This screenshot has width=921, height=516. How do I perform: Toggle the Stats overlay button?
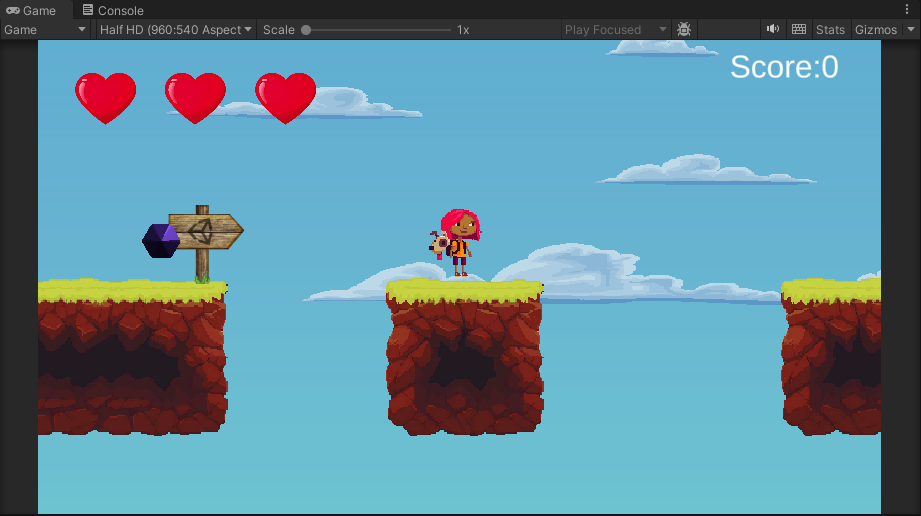pyautogui.click(x=831, y=29)
